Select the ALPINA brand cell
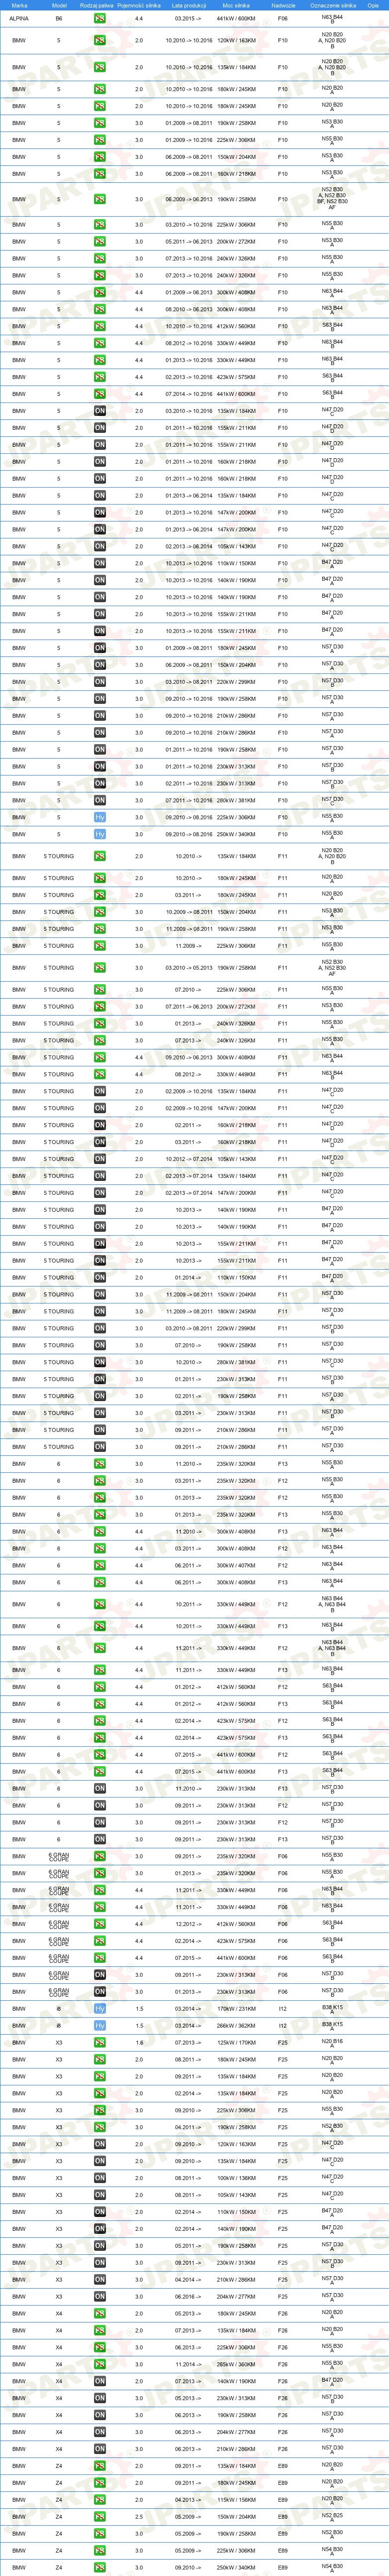 click(x=19, y=19)
